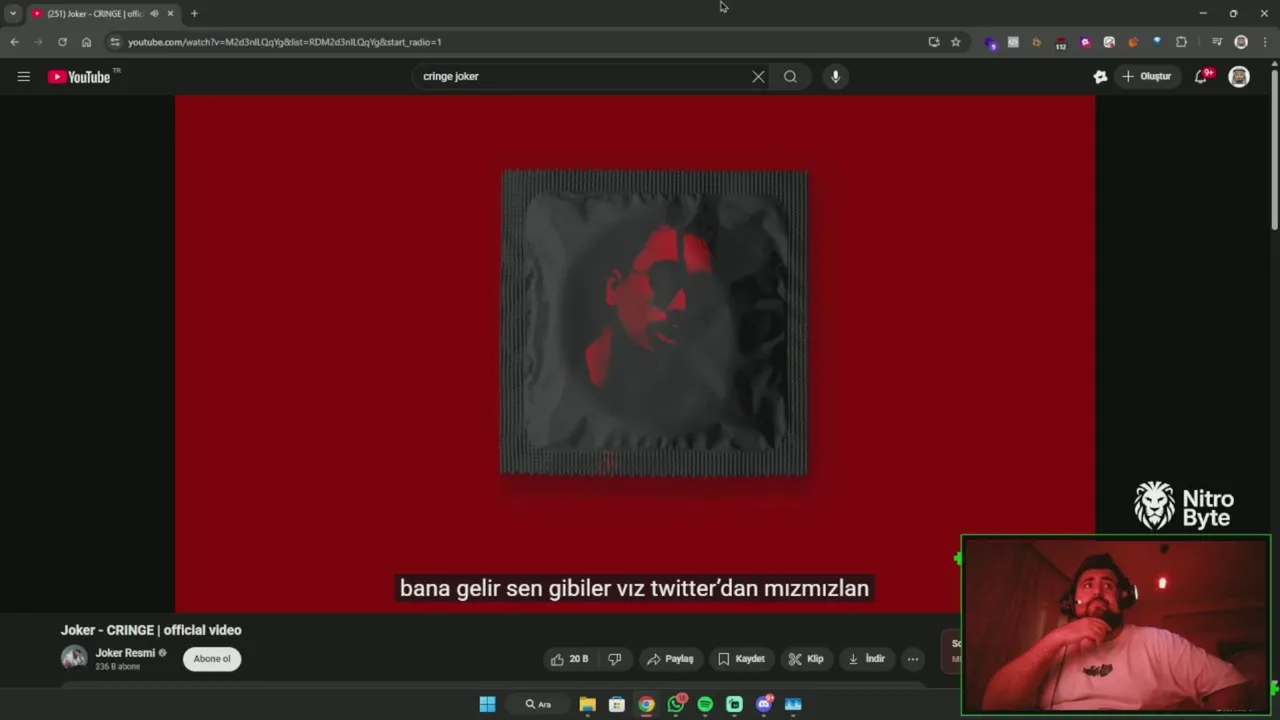Open the extension showing 112 badge

(1061, 42)
